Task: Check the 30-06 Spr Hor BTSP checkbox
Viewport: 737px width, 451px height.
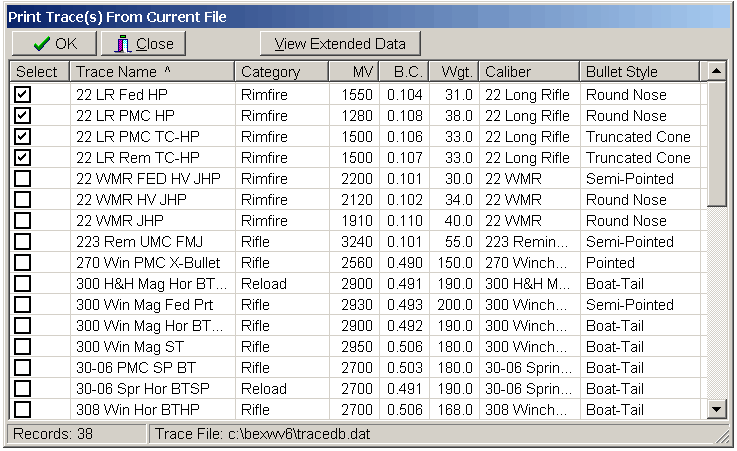Action: 22,389
